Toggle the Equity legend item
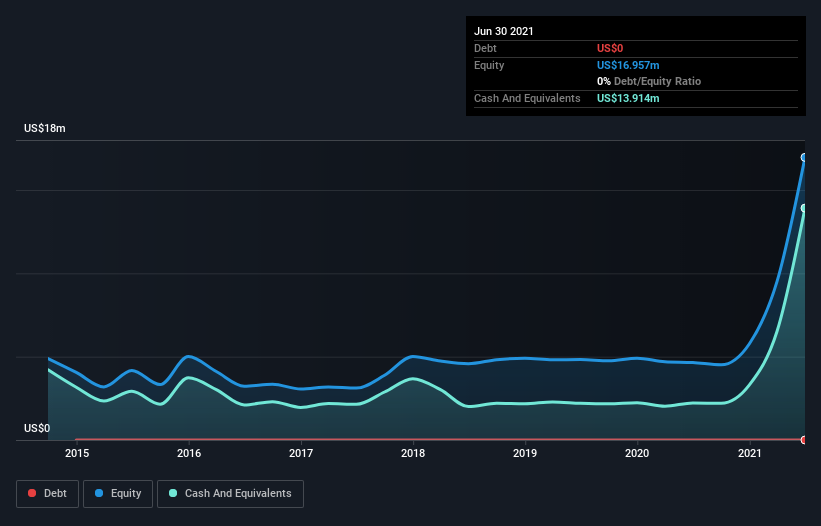This screenshot has height=526, width=821. [117, 493]
